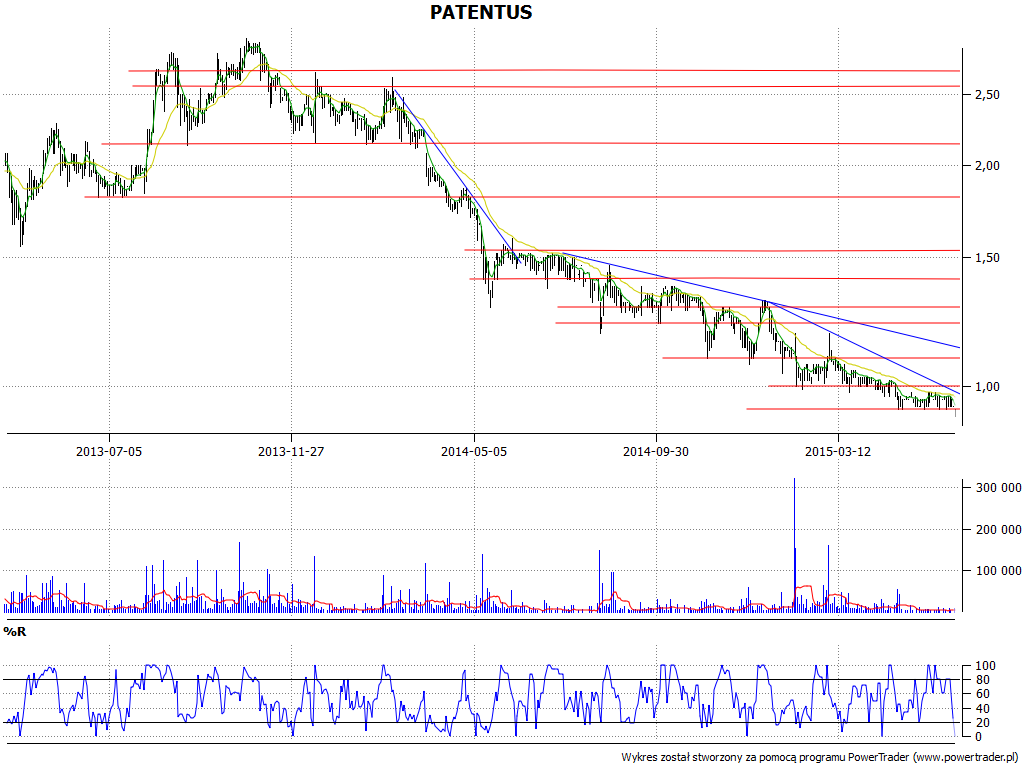Click the %R indicator label

pyautogui.click(x=15, y=632)
